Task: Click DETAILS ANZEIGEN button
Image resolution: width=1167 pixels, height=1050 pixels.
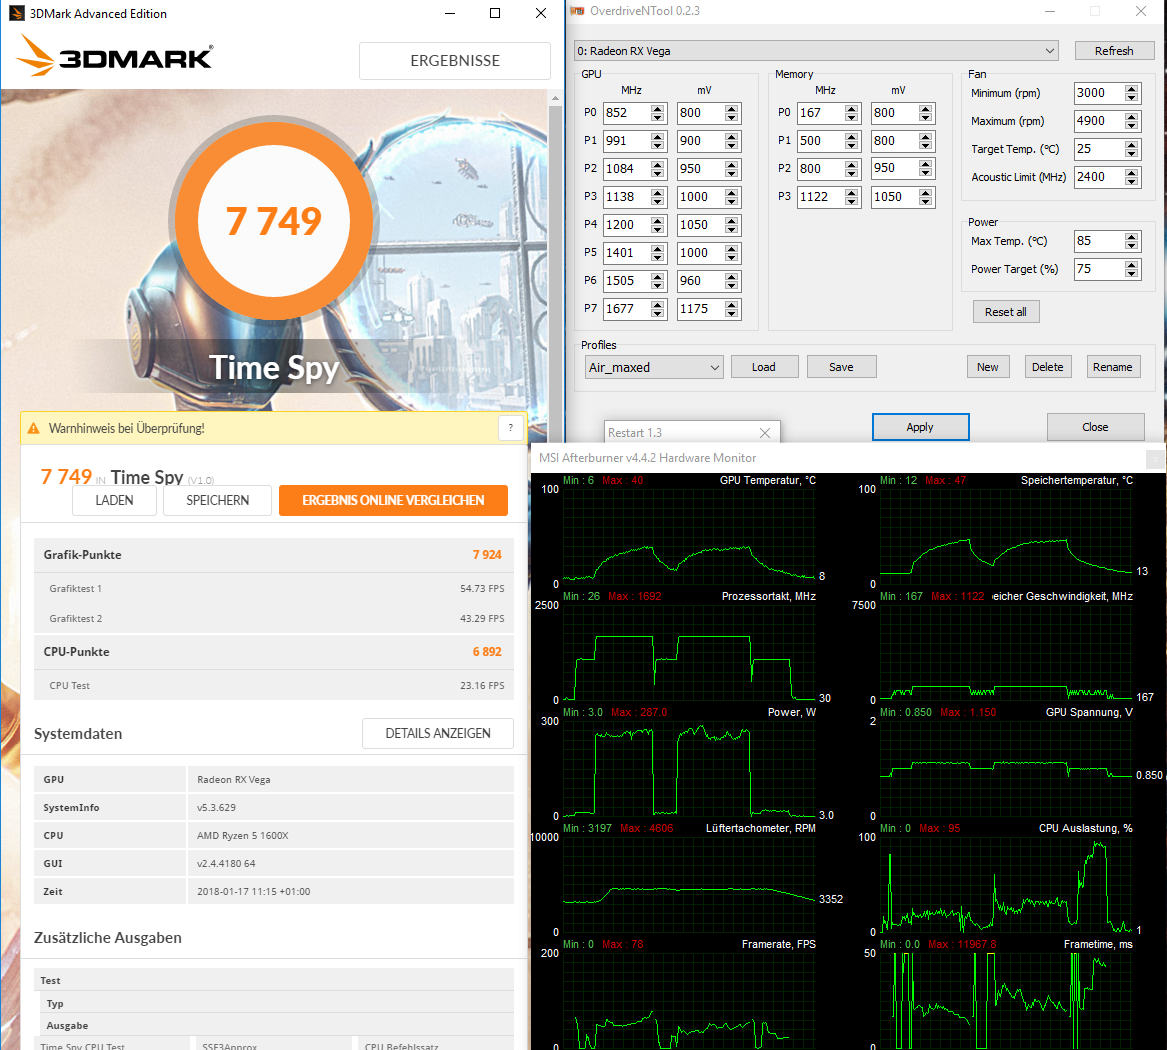Action: click(x=438, y=733)
